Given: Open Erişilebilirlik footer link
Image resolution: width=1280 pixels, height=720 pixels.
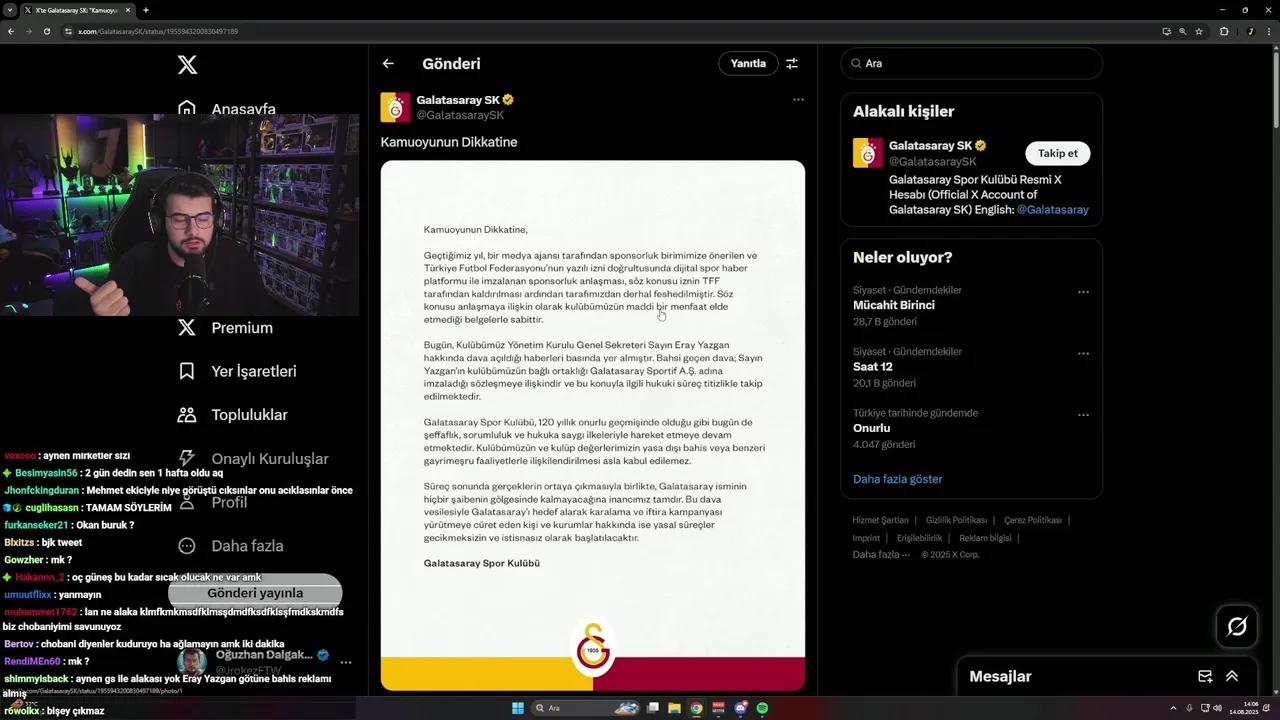Looking at the screenshot, I should (919, 538).
